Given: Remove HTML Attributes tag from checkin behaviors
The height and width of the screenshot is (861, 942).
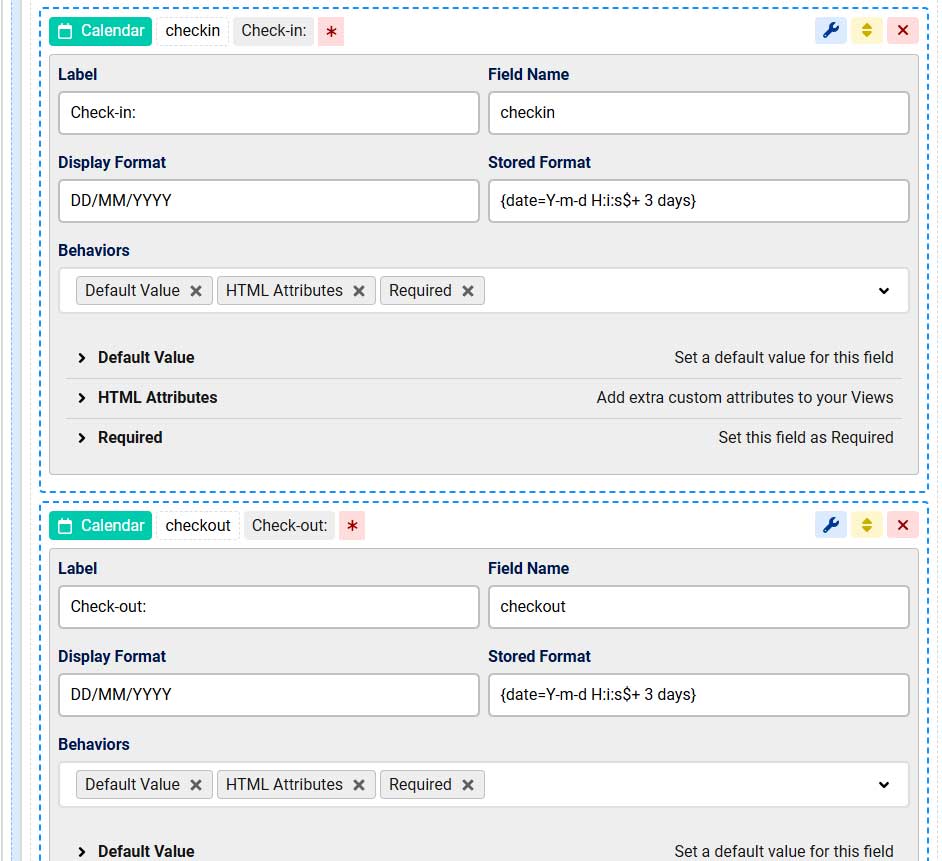Looking at the screenshot, I should [359, 291].
